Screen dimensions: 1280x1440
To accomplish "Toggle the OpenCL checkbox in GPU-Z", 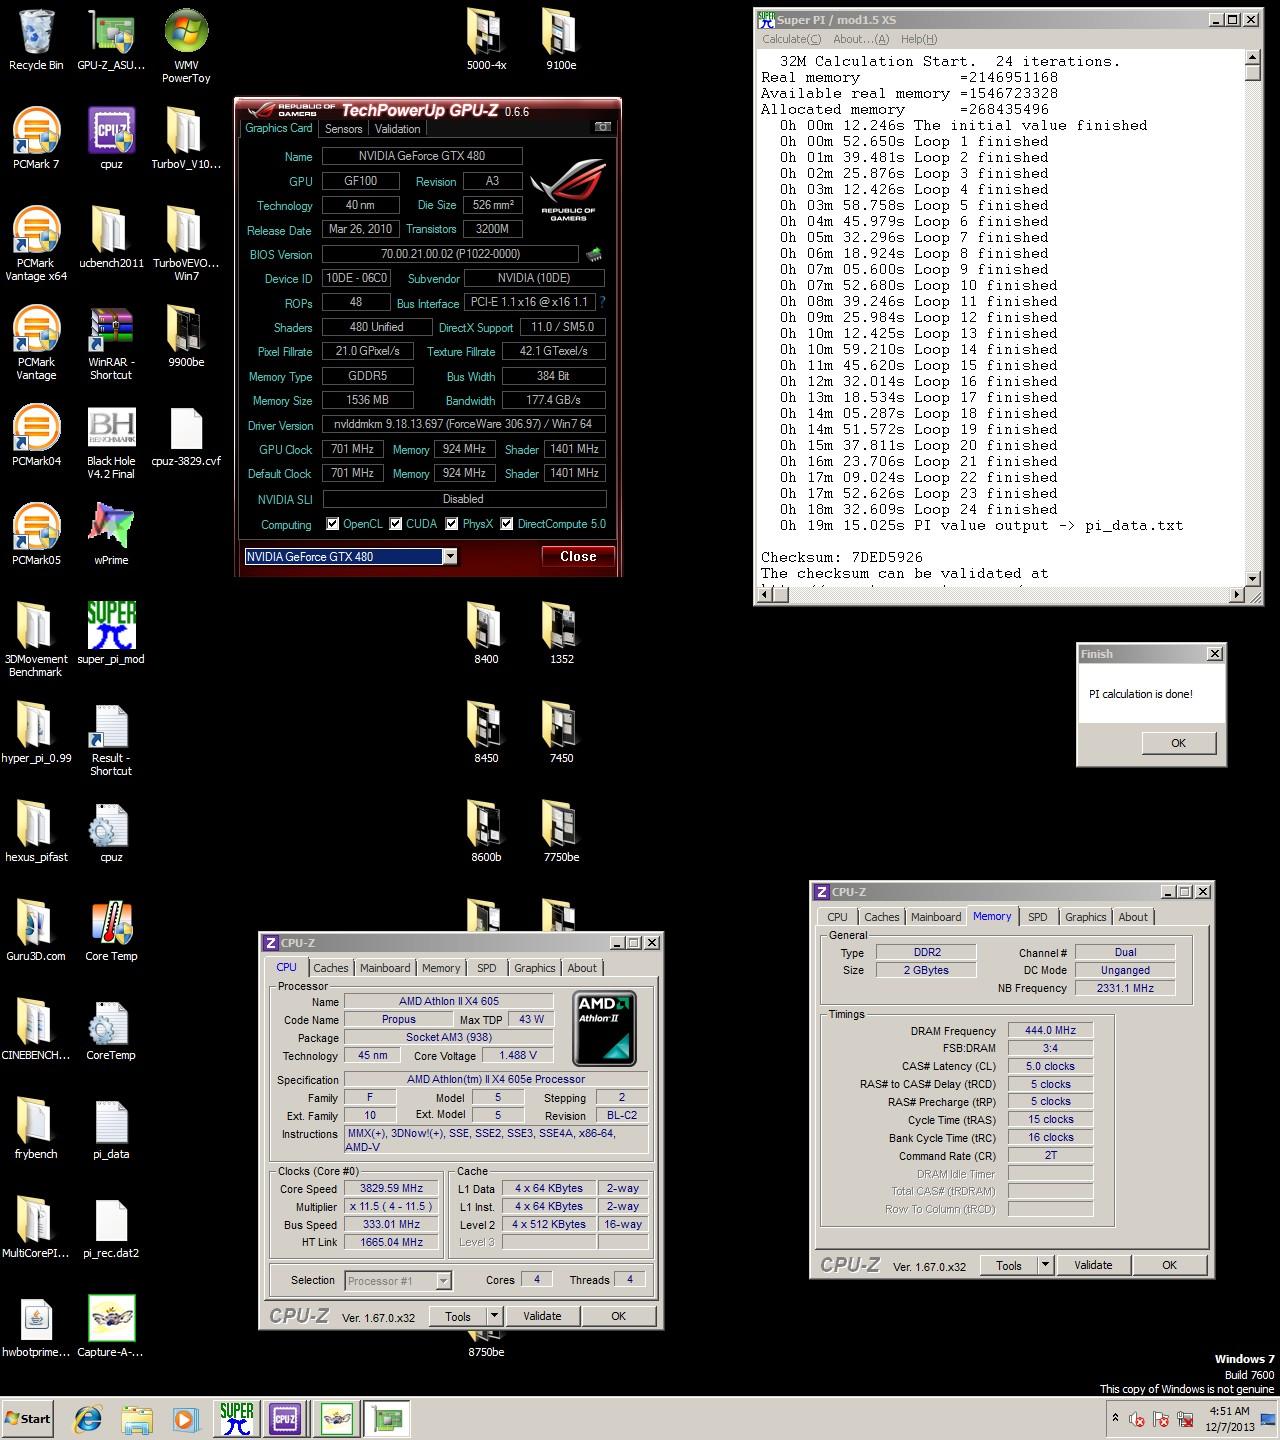I will click(x=333, y=524).
